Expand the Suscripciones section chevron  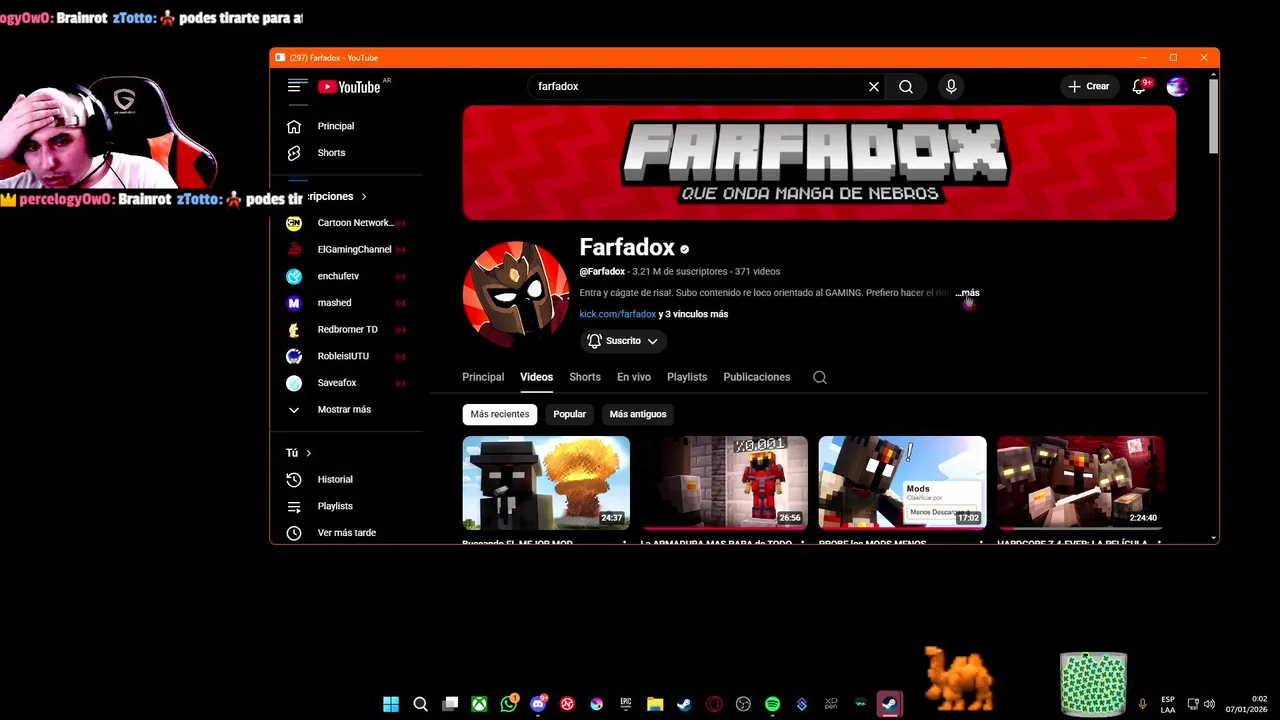pyautogui.click(x=364, y=197)
